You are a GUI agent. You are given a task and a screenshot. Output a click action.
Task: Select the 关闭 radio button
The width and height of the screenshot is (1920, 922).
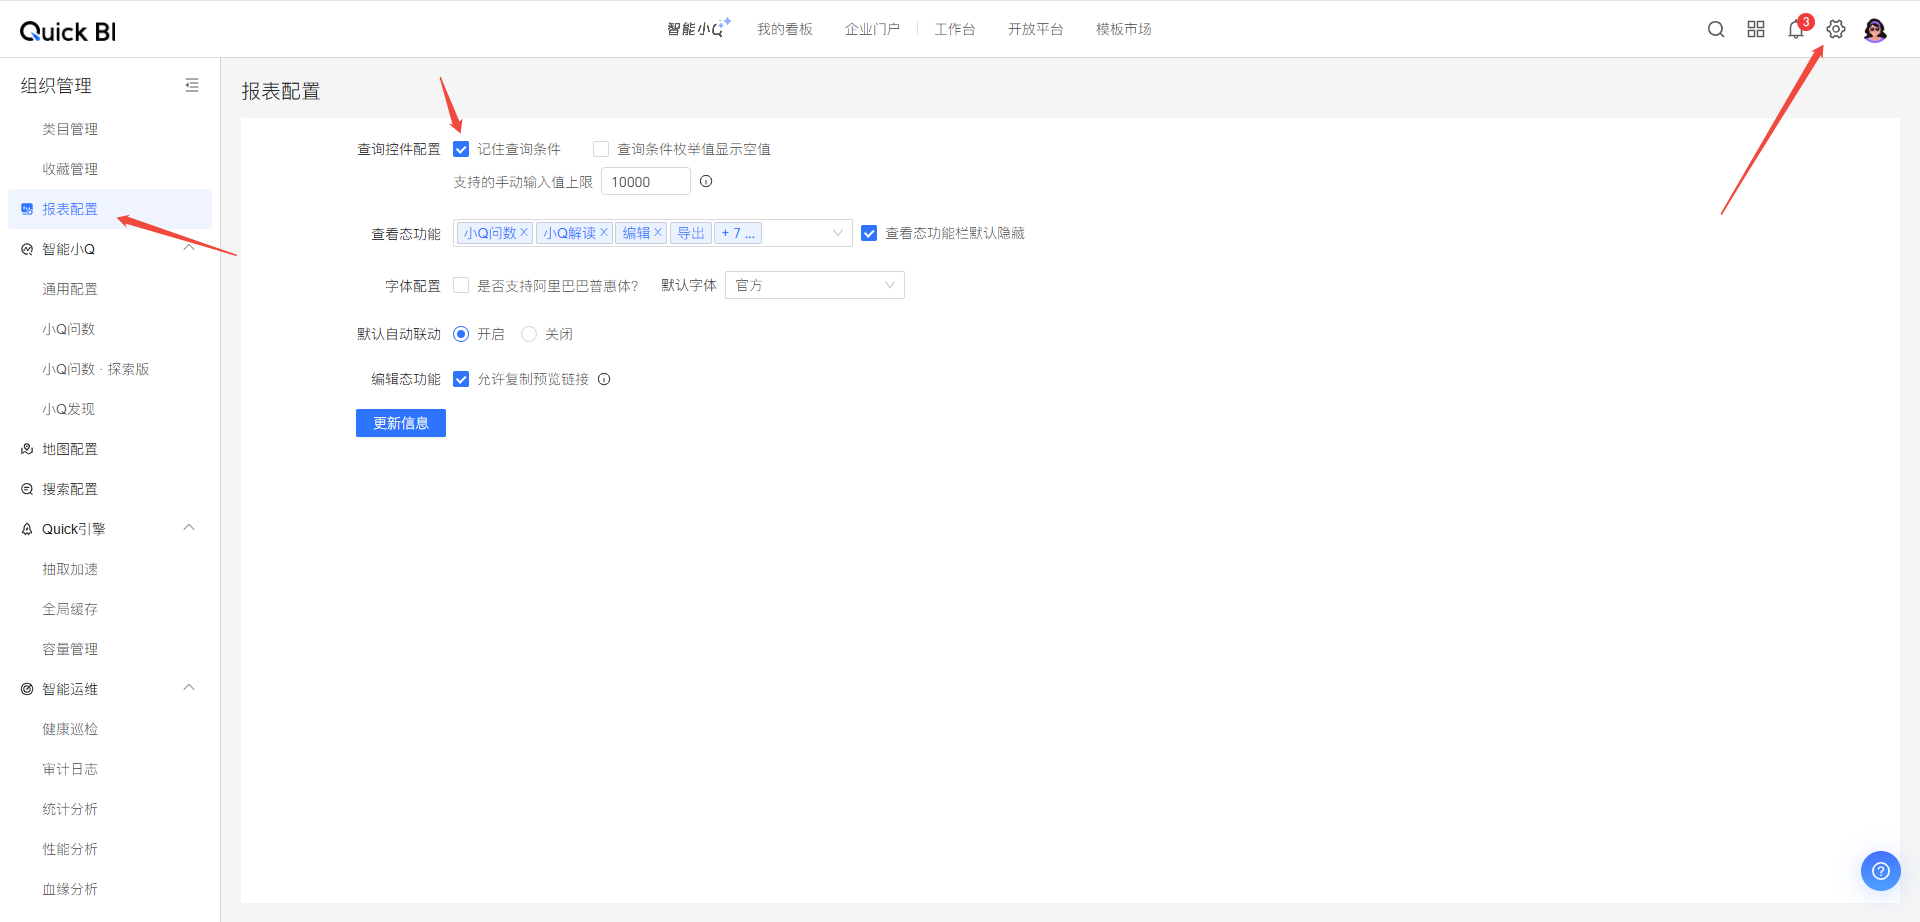529,334
